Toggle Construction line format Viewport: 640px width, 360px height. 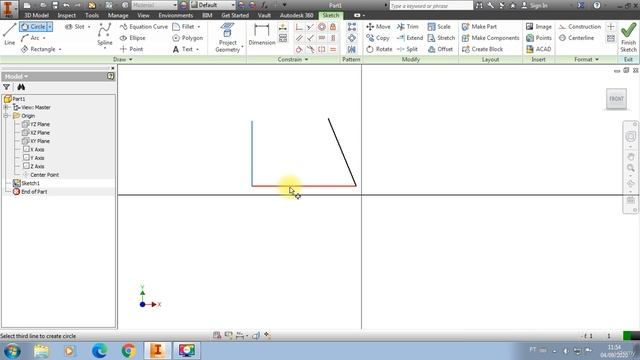(580, 27)
